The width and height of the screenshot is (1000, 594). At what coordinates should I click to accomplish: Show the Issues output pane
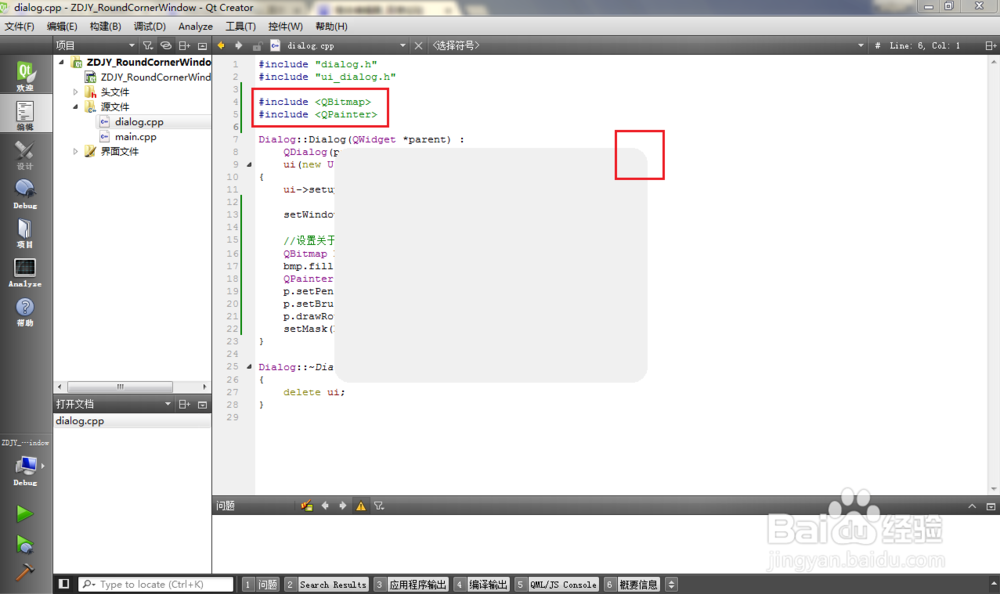point(261,584)
